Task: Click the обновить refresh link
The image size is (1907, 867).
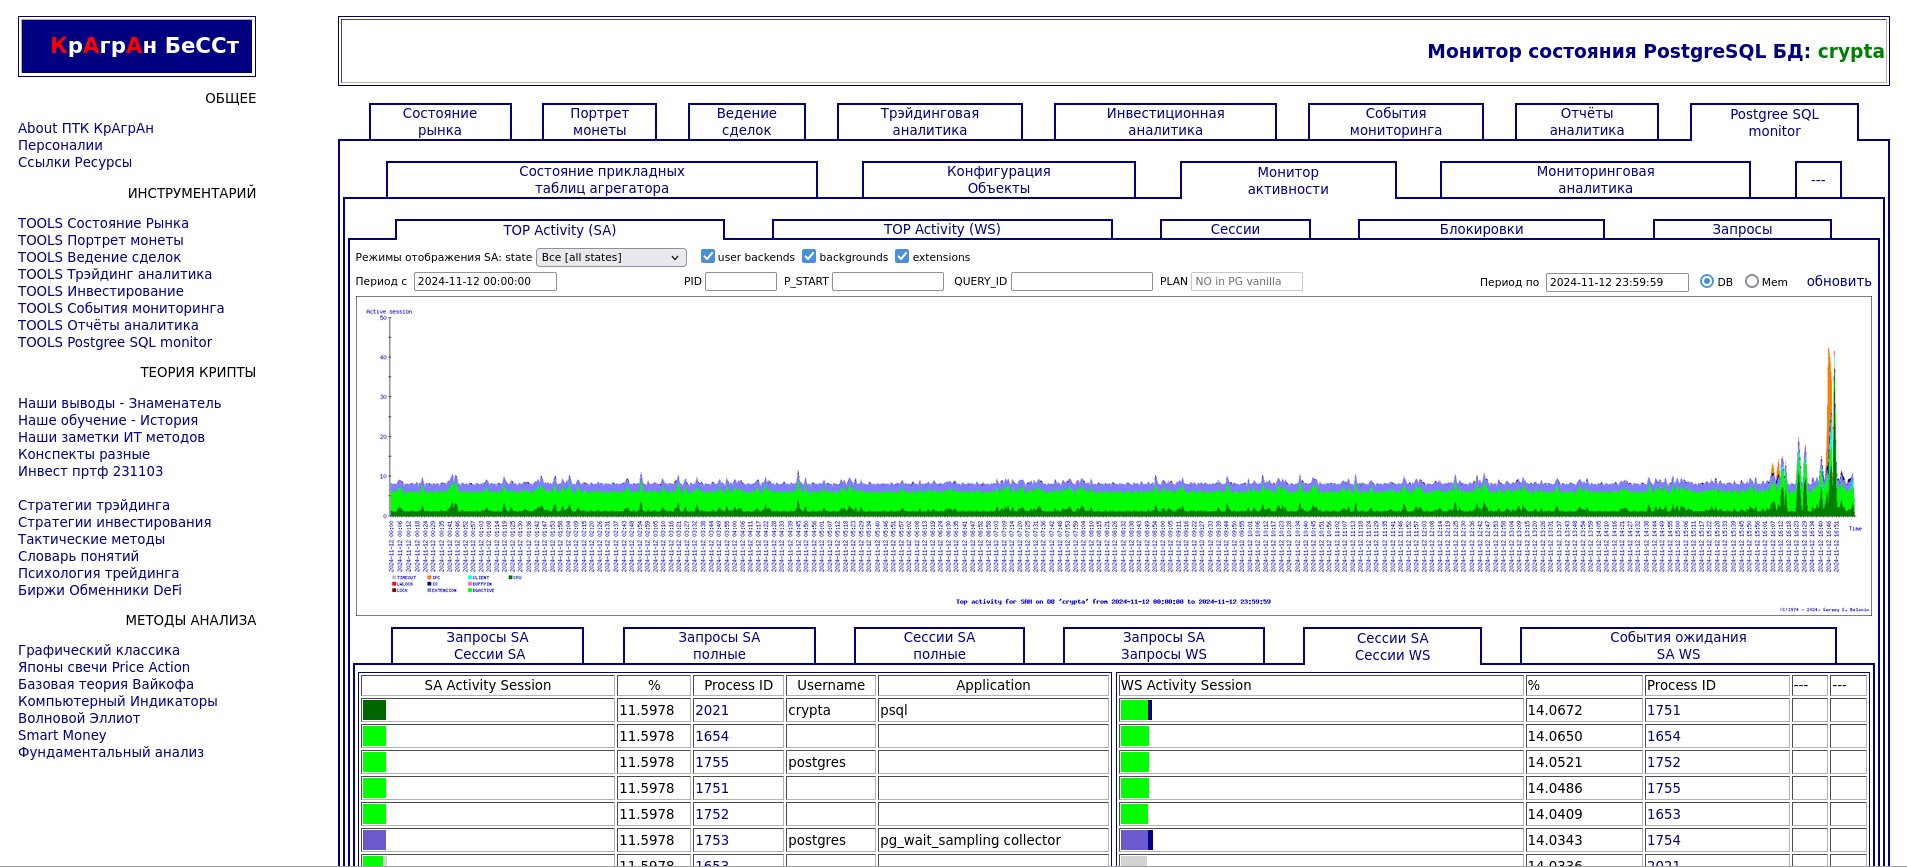Action: pos(1838,282)
